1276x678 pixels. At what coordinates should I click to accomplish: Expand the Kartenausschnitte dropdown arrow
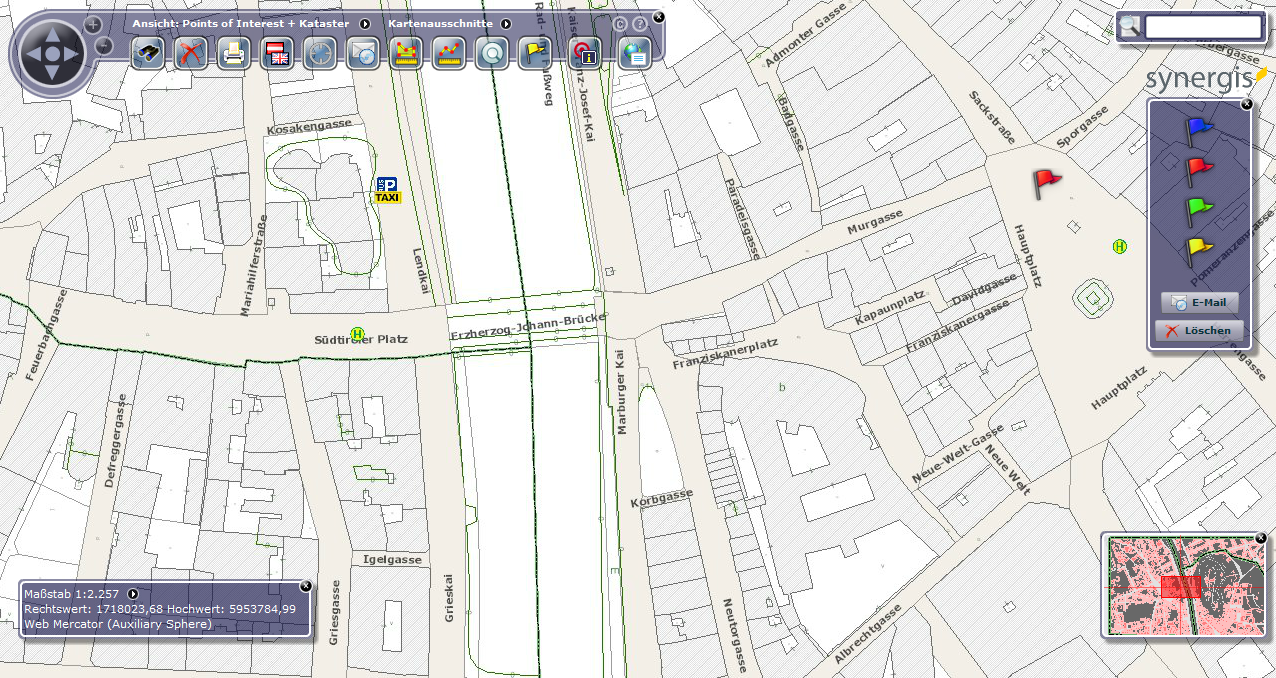pos(506,23)
